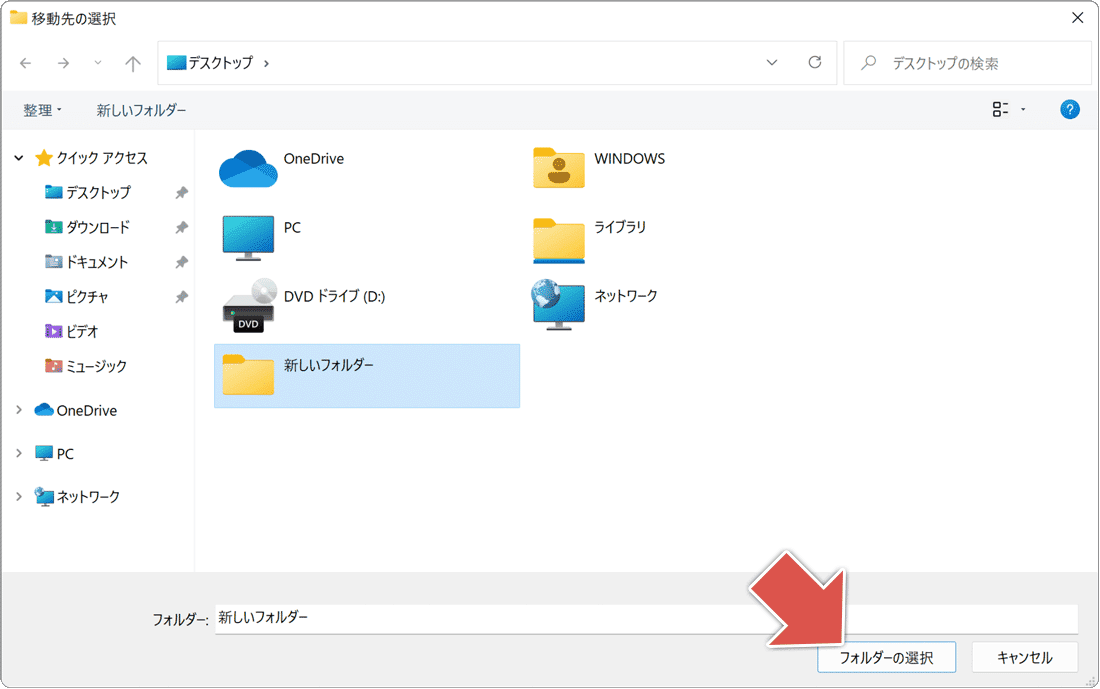The image size is (1100, 689).
Task: Click the blue help question mark icon
Action: pos(1070,109)
